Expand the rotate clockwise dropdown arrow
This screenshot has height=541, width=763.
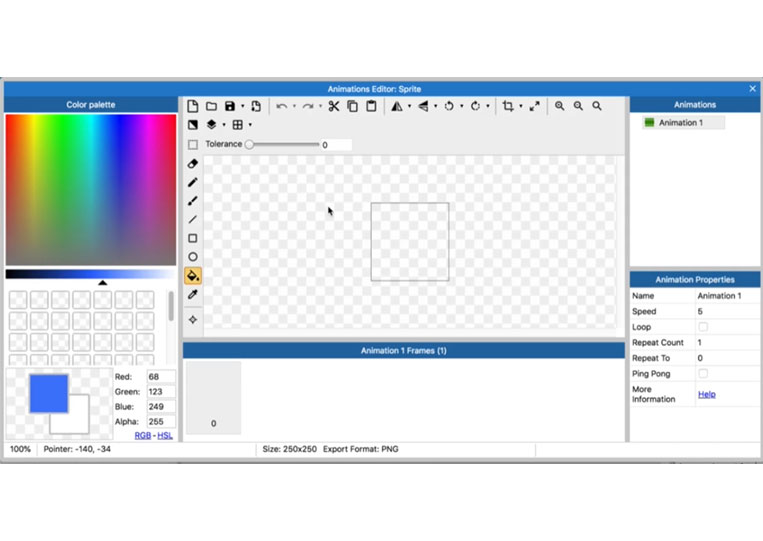point(488,106)
